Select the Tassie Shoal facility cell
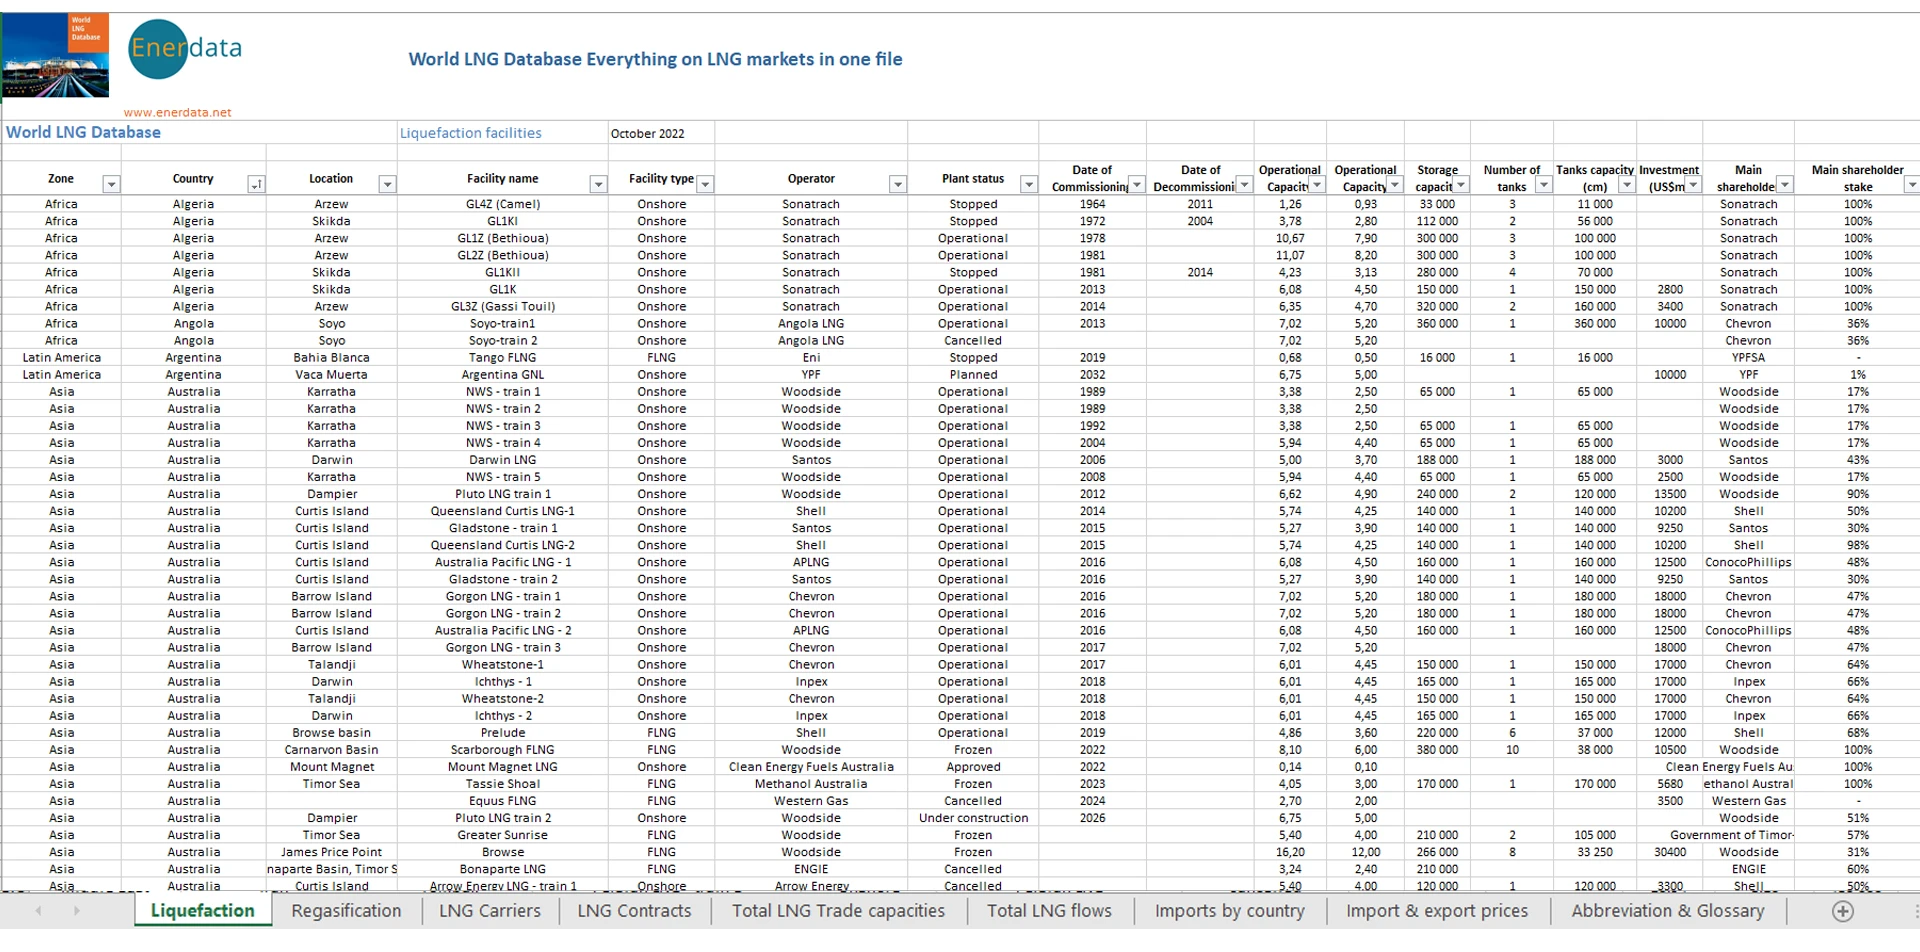Screen dimensions: 1920x952 [x=502, y=784]
